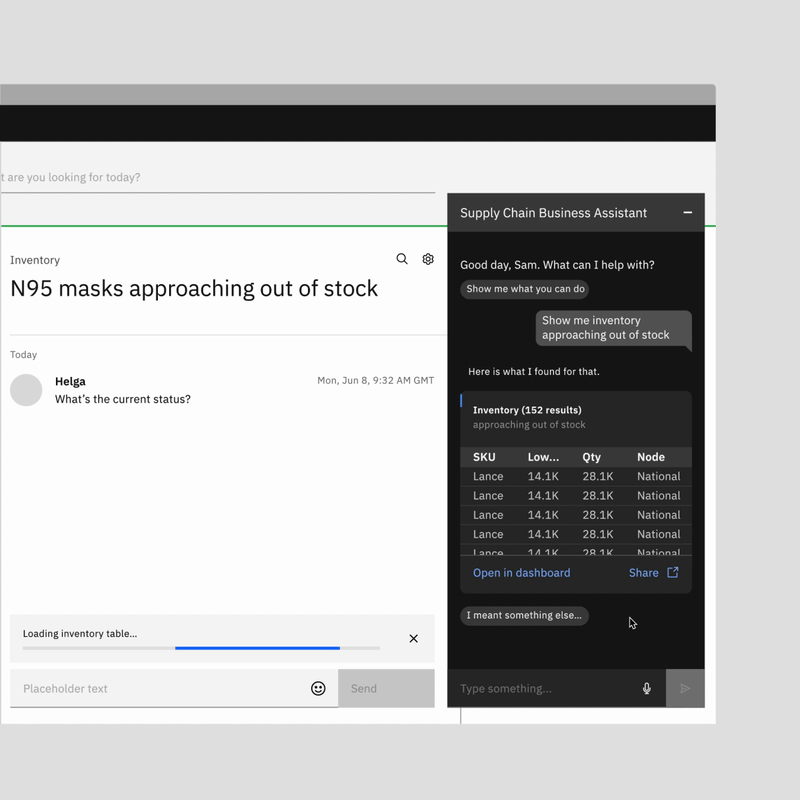Click the Send button in the message composer

point(386,688)
